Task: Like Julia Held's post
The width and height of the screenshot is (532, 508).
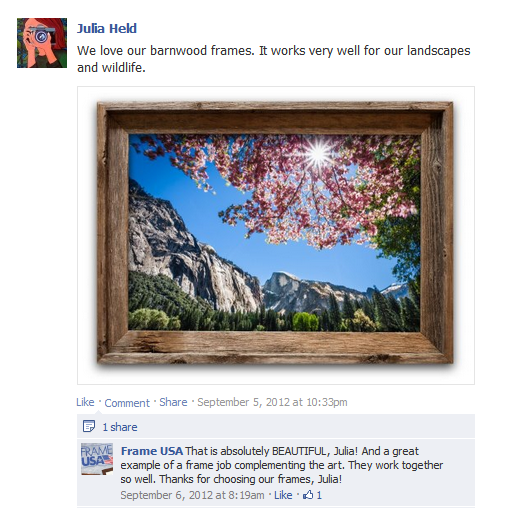Action: tap(85, 402)
